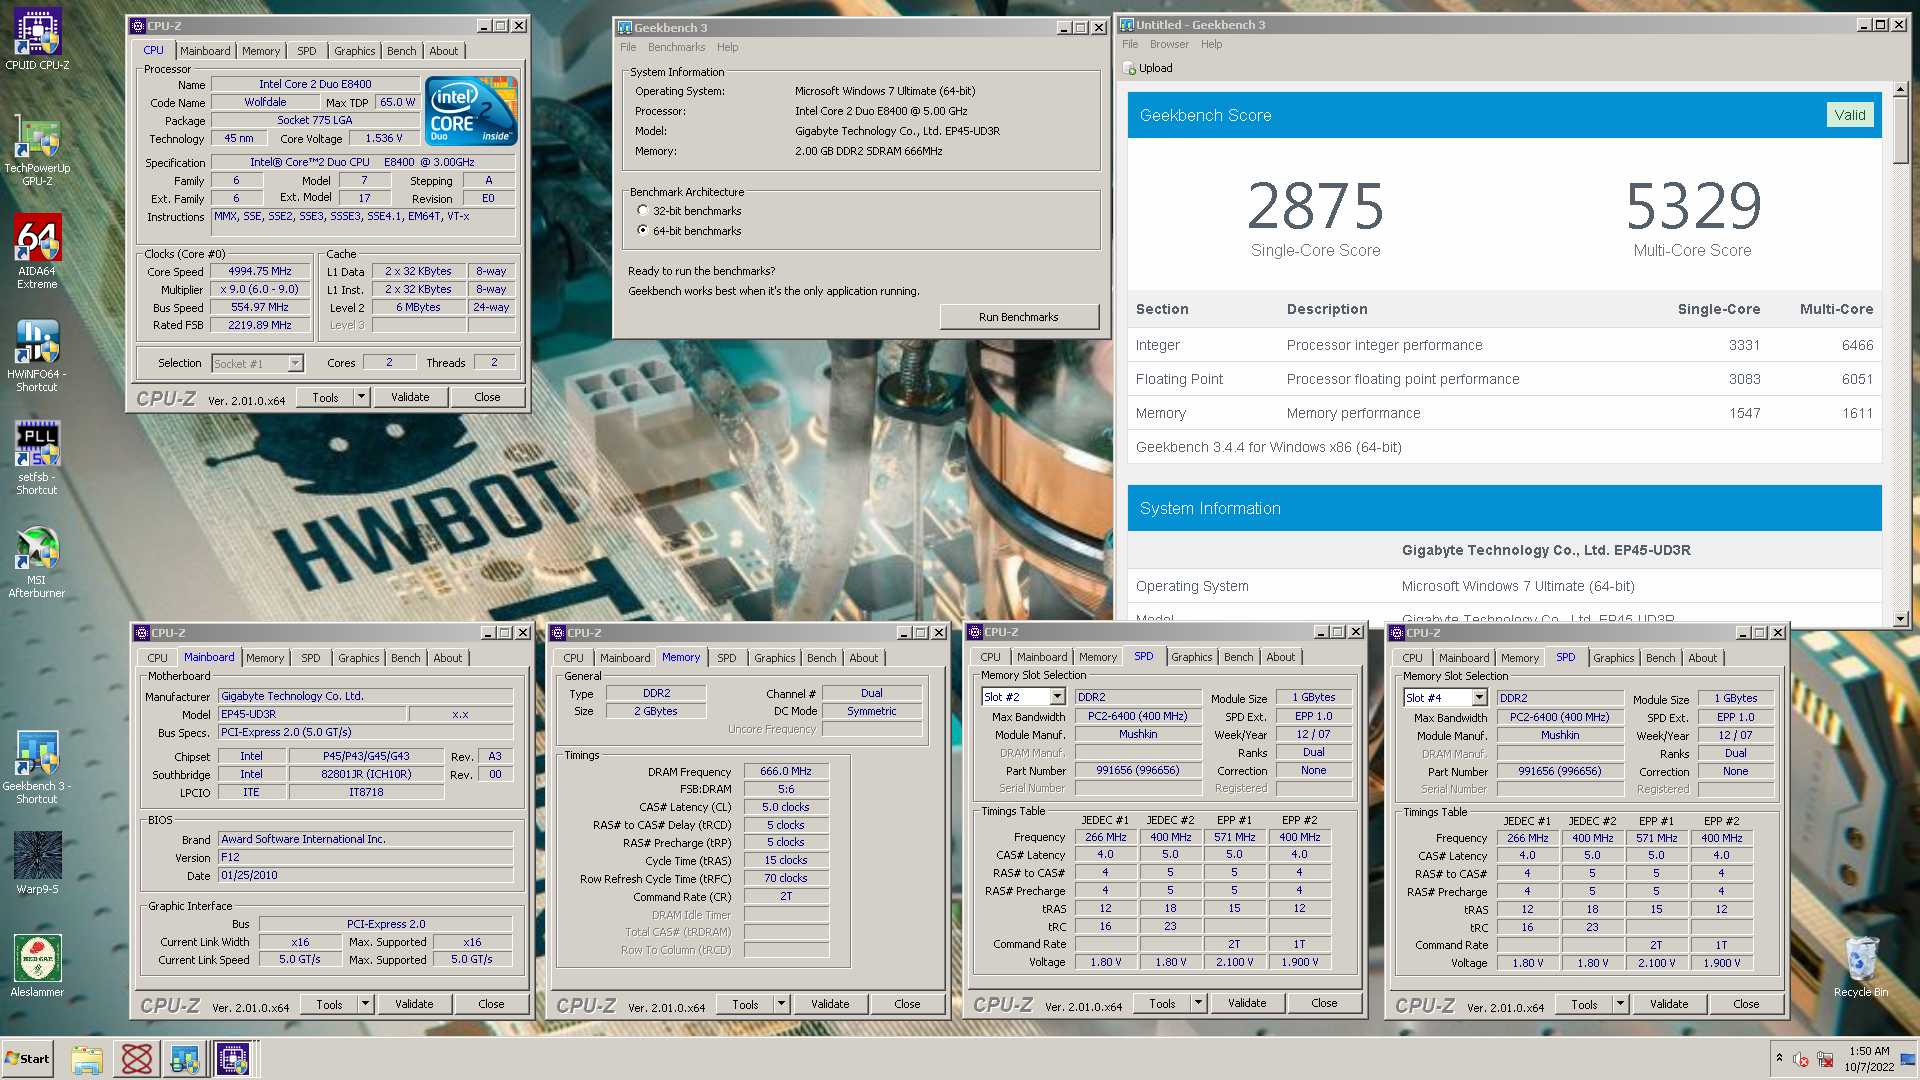Image resolution: width=1920 pixels, height=1080 pixels.
Task: Click the Upload icon in Geekbench results
Action: click(x=1130, y=68)
